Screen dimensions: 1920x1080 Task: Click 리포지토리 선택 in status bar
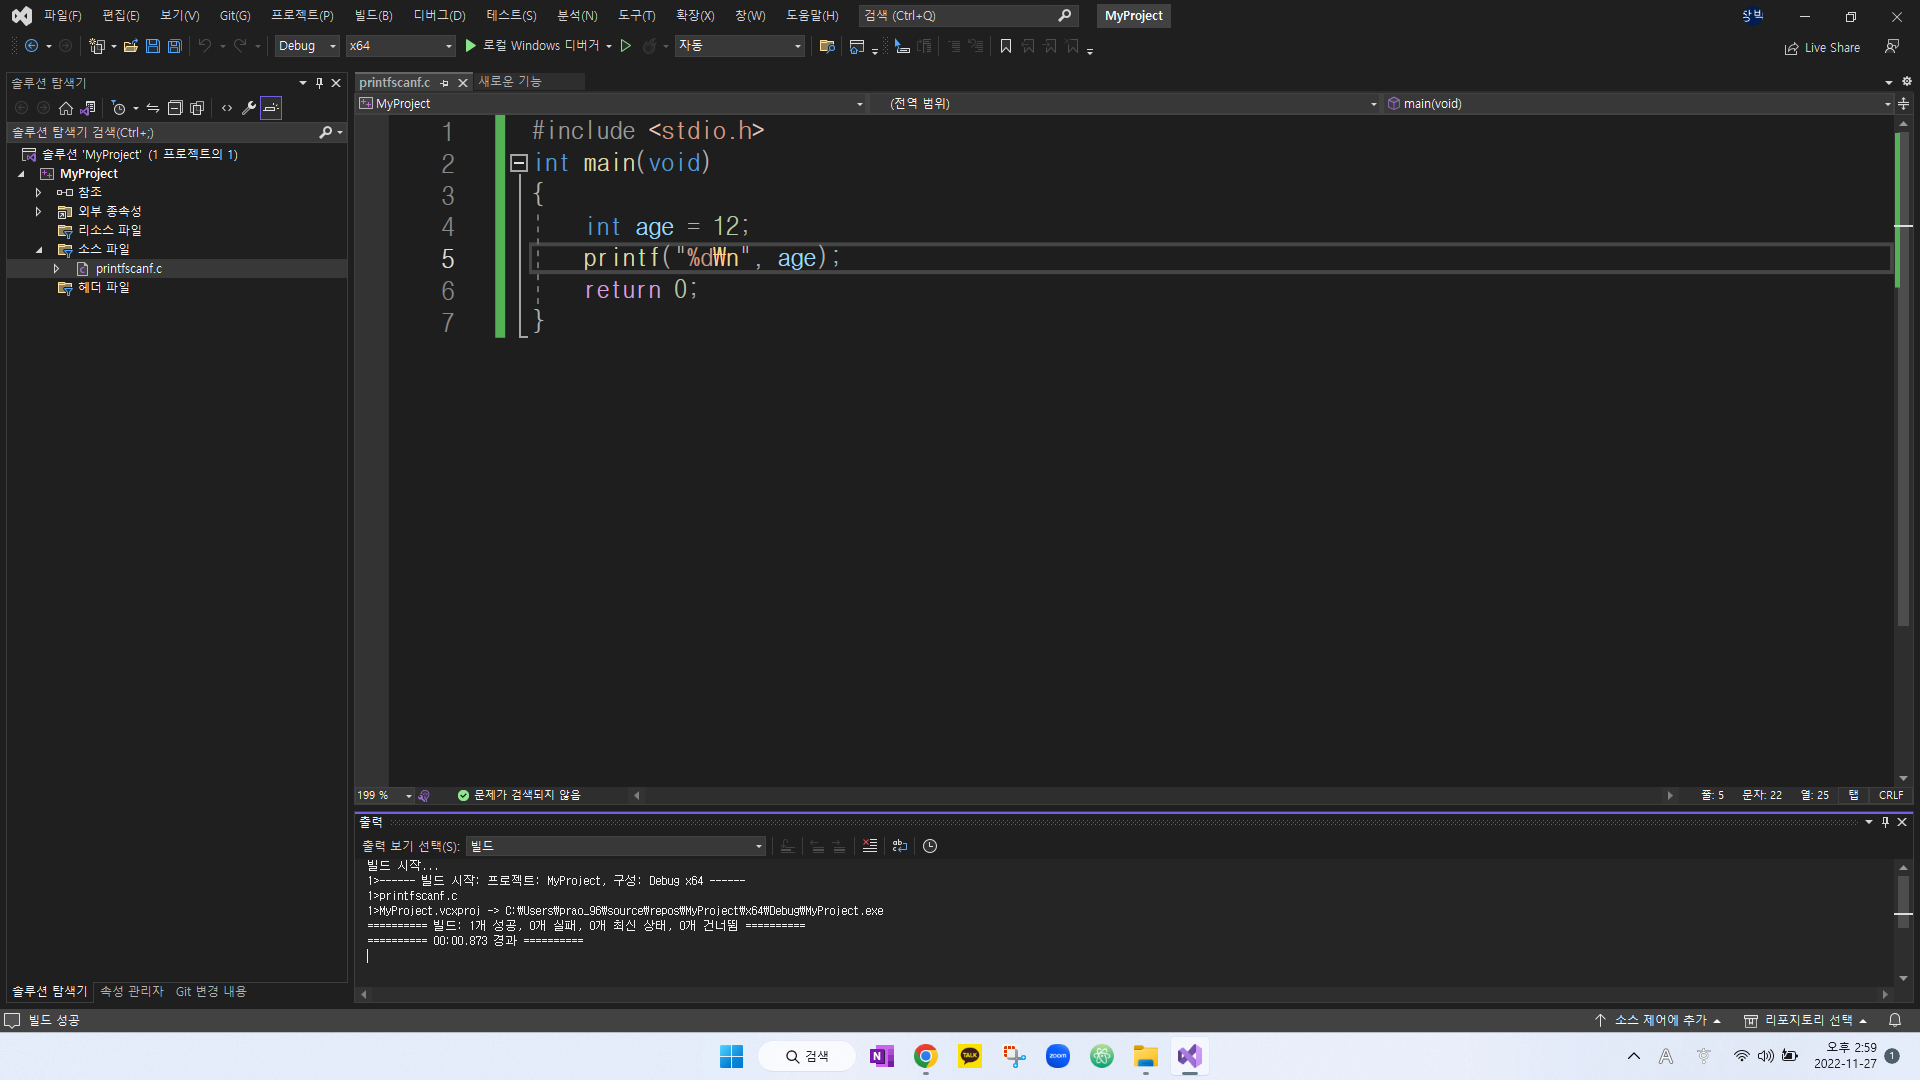pyautogui.click(x=1806, y=1020)
